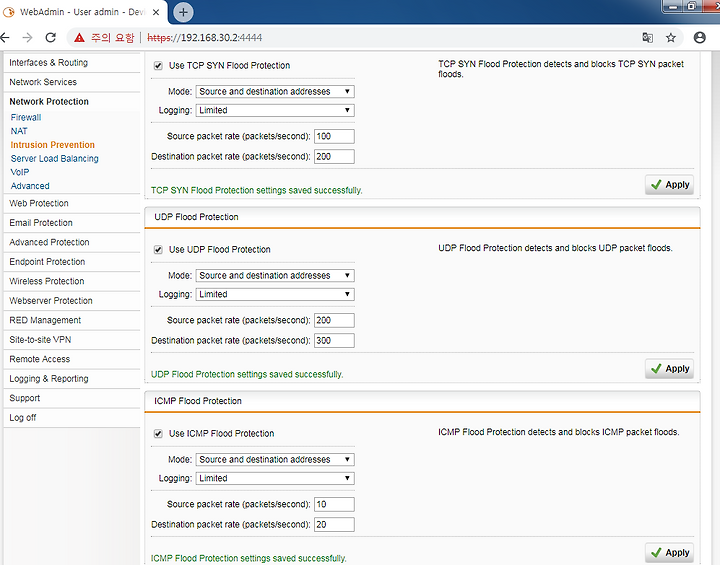Image resolution: width=720 pixels, height=565 pixels.
Task: Click the browser back arrow
Action: (x=5, y=38)
